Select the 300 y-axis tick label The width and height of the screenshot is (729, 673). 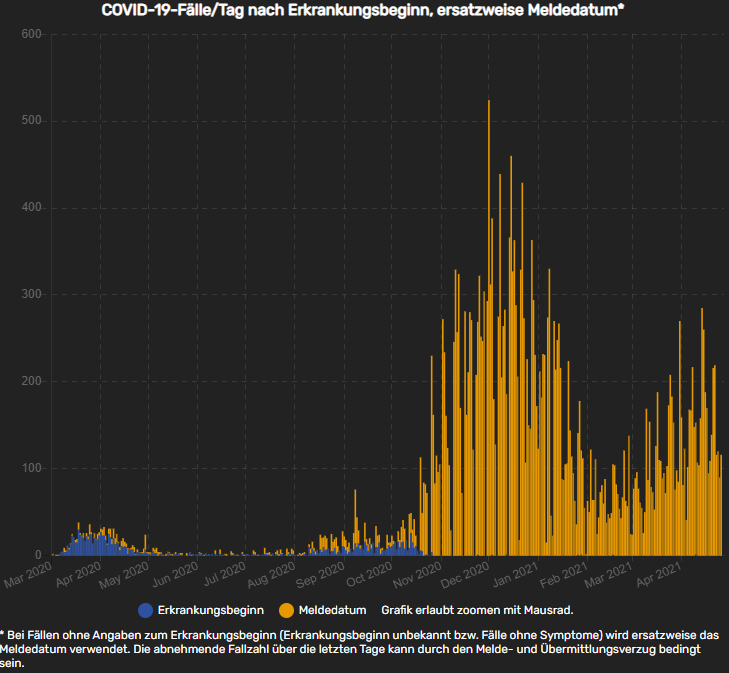31,295
